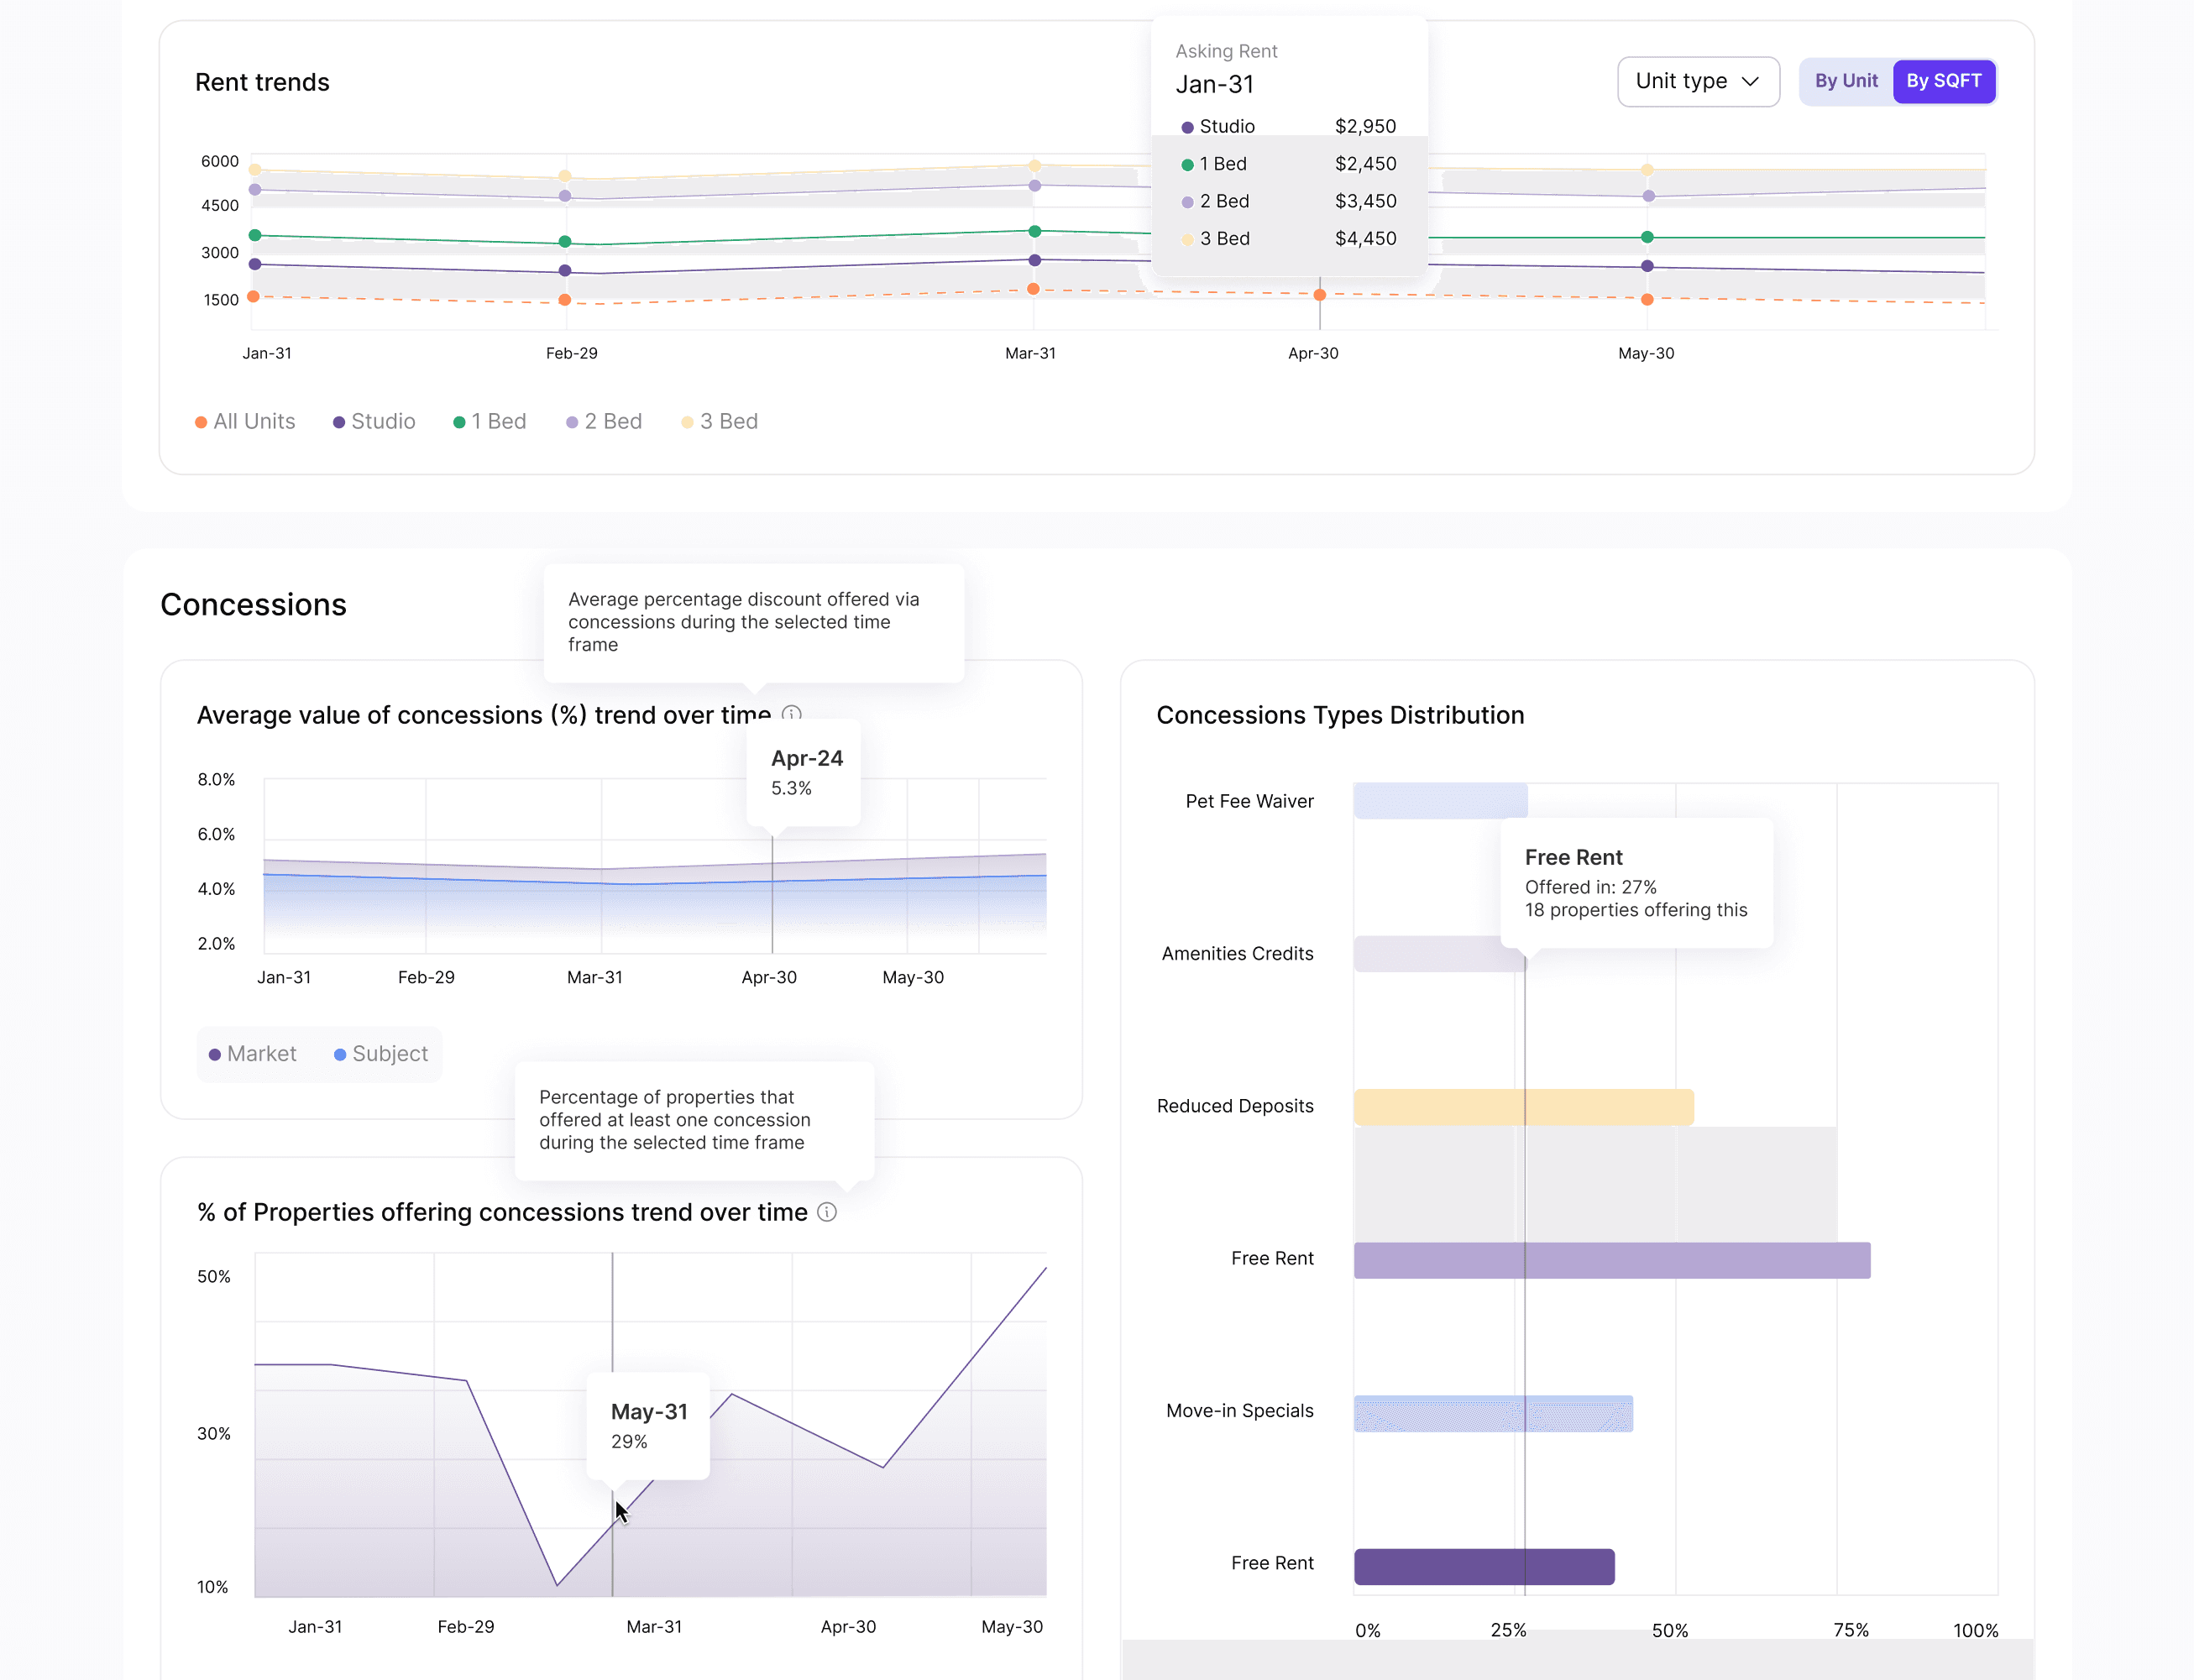
Task: Toggle the Market legend series
Action: point(253,1054)
